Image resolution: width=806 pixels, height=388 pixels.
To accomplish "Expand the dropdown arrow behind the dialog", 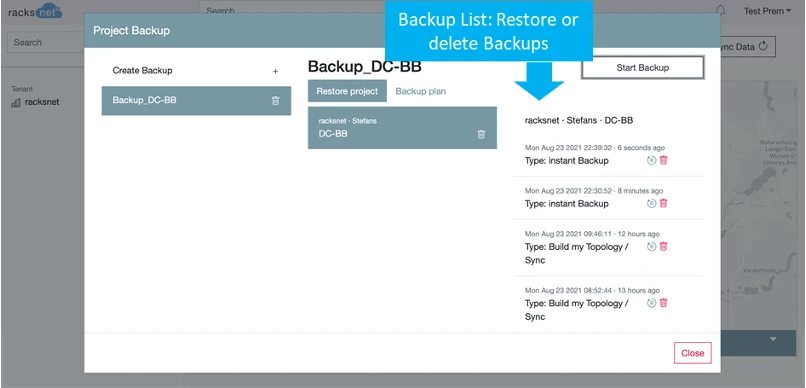I will pyautogui.click(x=773, y=339).
